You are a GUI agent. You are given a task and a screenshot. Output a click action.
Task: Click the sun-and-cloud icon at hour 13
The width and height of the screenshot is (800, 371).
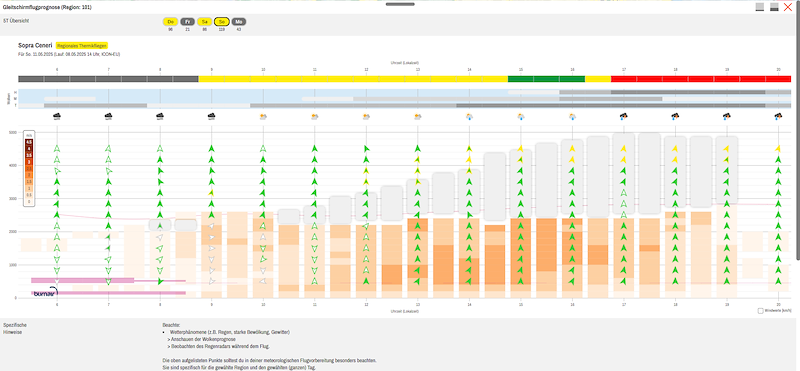pyautogui.click(x=418, y=116)
